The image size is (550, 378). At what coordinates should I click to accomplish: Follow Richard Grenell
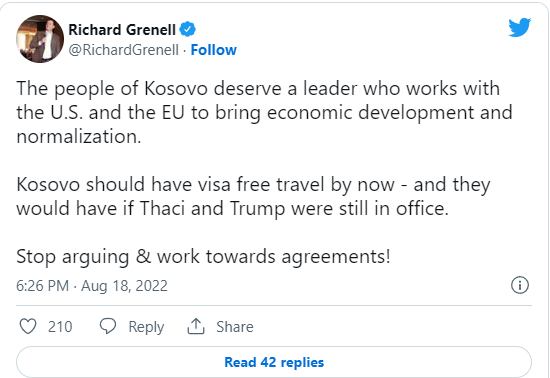coord(214,50)
